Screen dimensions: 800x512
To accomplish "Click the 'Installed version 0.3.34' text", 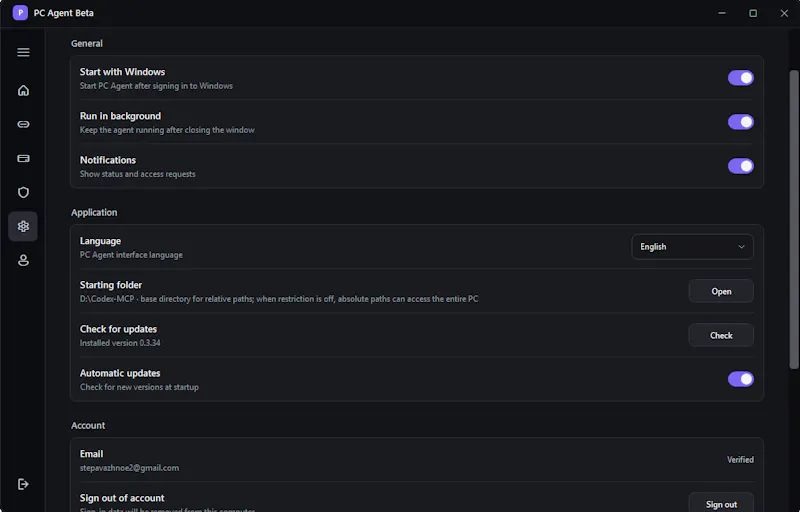I will [x=120, y=343].
